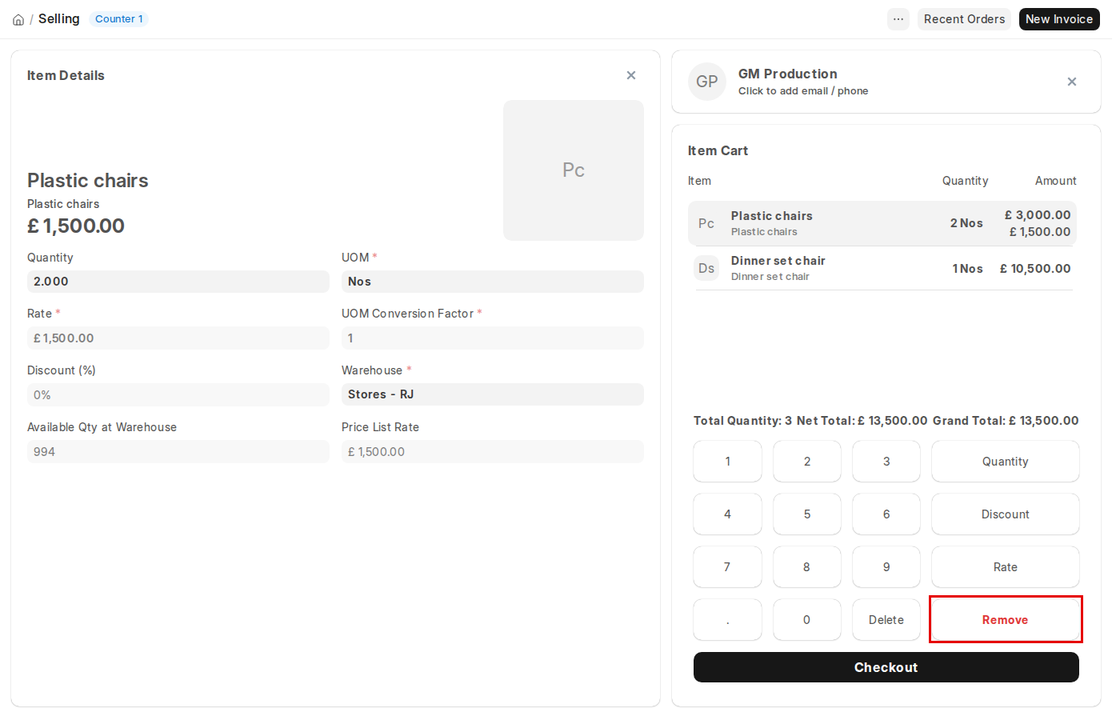Click the 1 Nos quantity in cart
1120x720 pixels.
967,269
